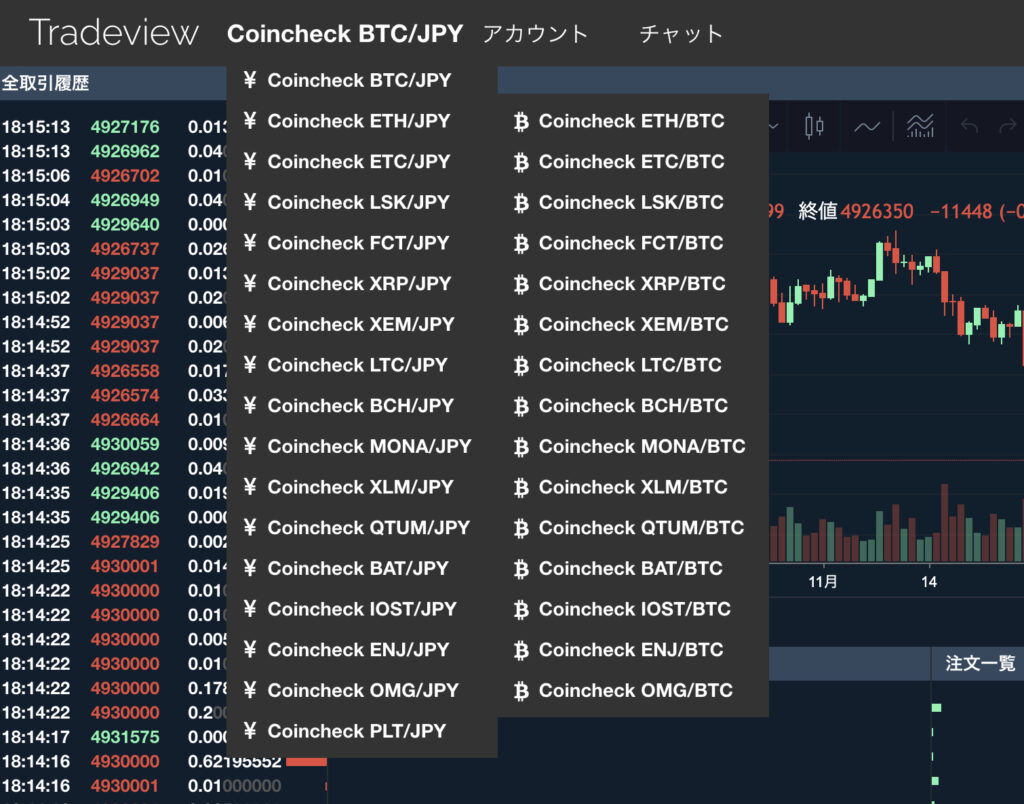Viewport: 1024px width, 804px height.
Task: Expand the chart interval dropdown chevron
Action: (x=774, y=126)
